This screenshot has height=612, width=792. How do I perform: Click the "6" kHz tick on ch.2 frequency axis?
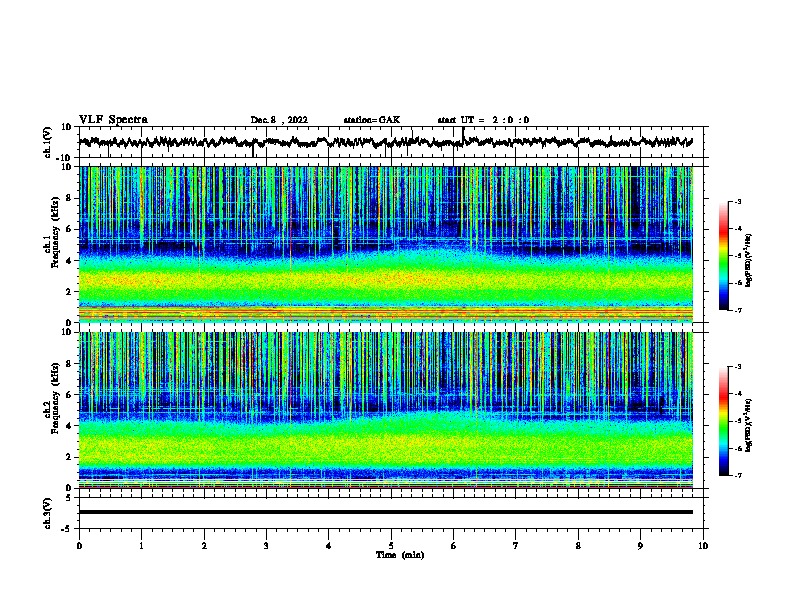pyautogui.click(x=70, y=395)
